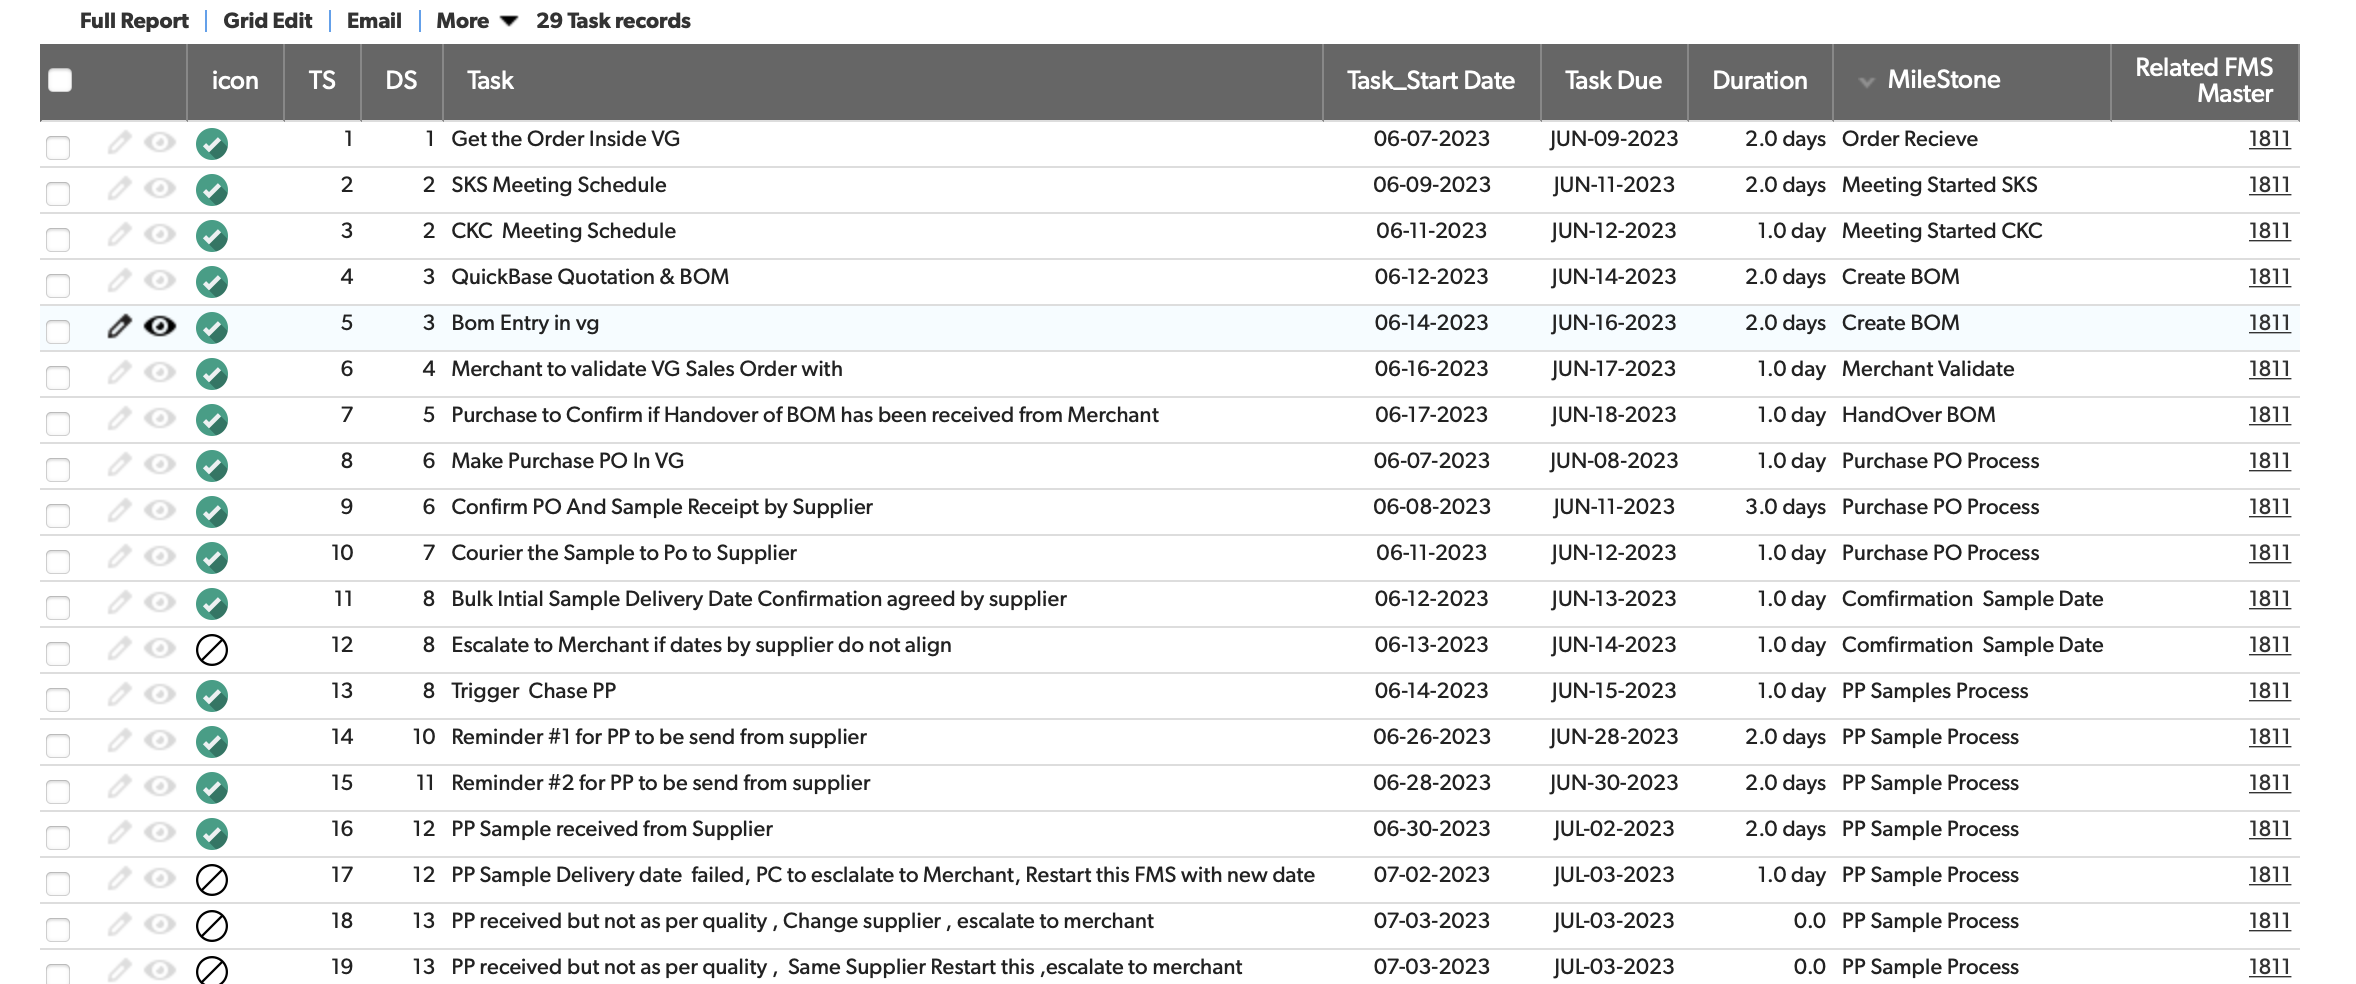Select checkbox for Trigger Chase PP row

(x=58, y=699)
